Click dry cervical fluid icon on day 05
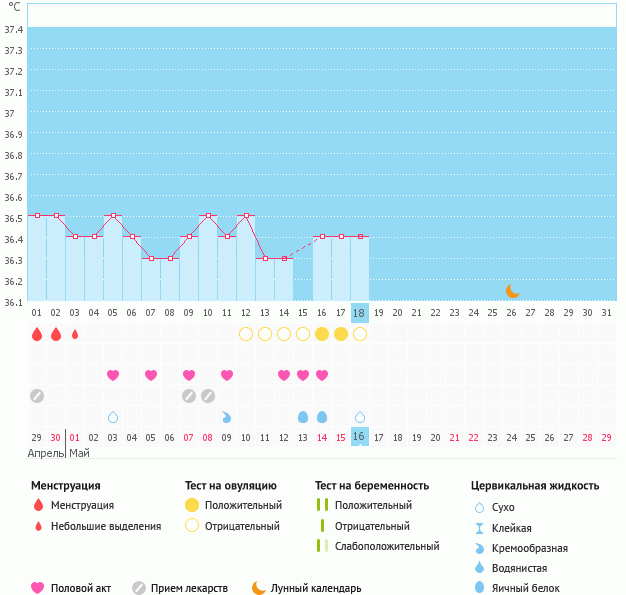 point(113,417)
